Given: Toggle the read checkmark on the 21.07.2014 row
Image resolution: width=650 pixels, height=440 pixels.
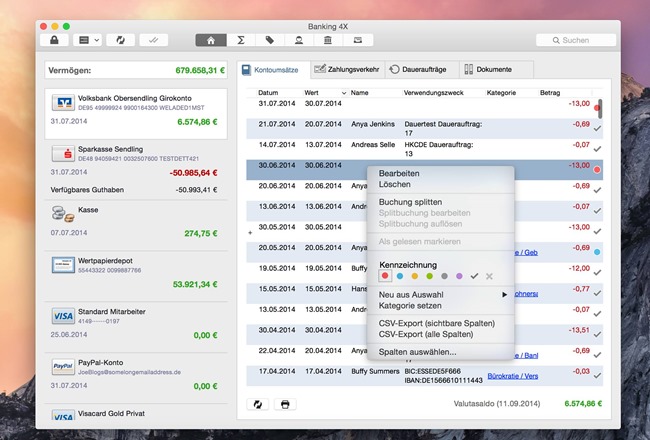Looking at the screenshot, I should [597, 128].
